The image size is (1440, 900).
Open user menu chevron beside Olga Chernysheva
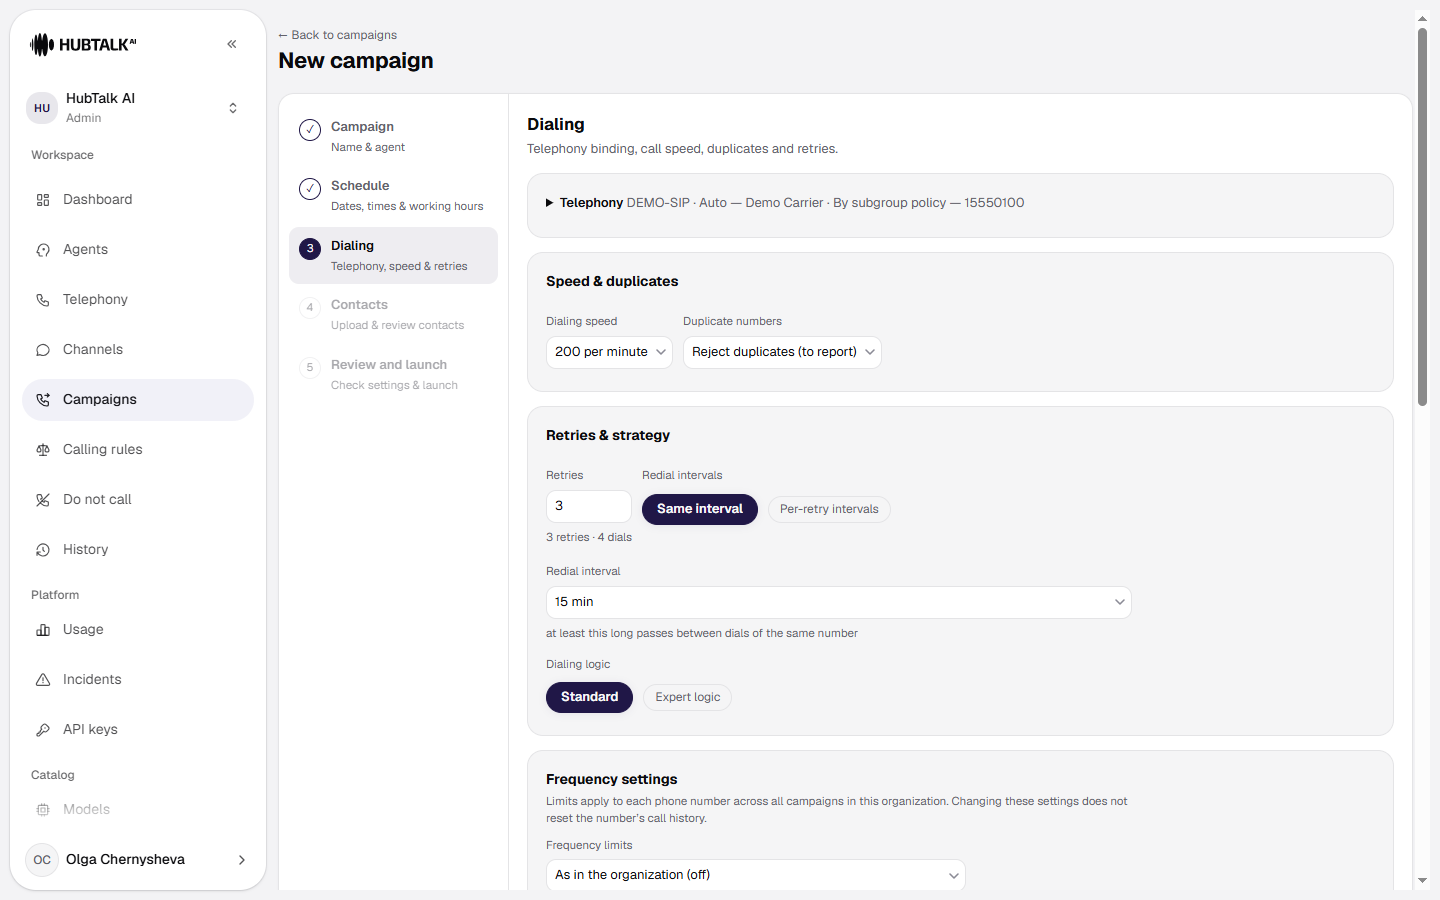pos(242,860)
